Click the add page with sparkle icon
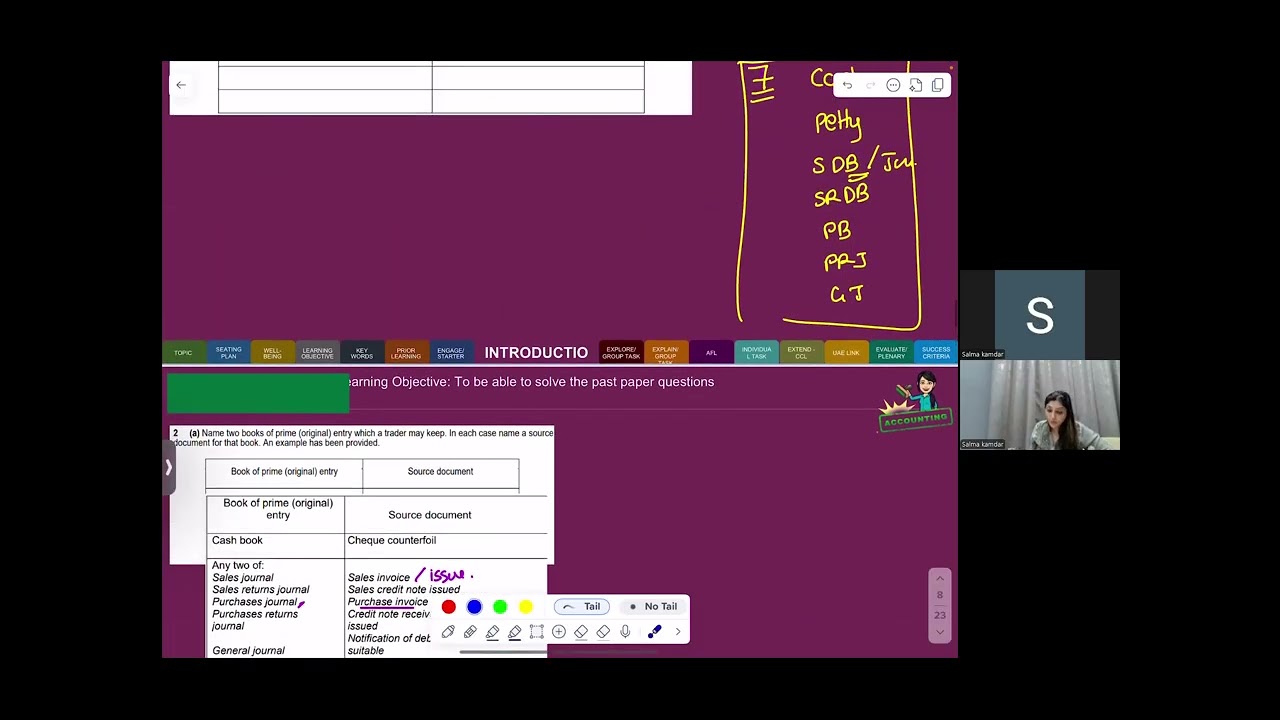The image size is (1280, 720). 915,86
